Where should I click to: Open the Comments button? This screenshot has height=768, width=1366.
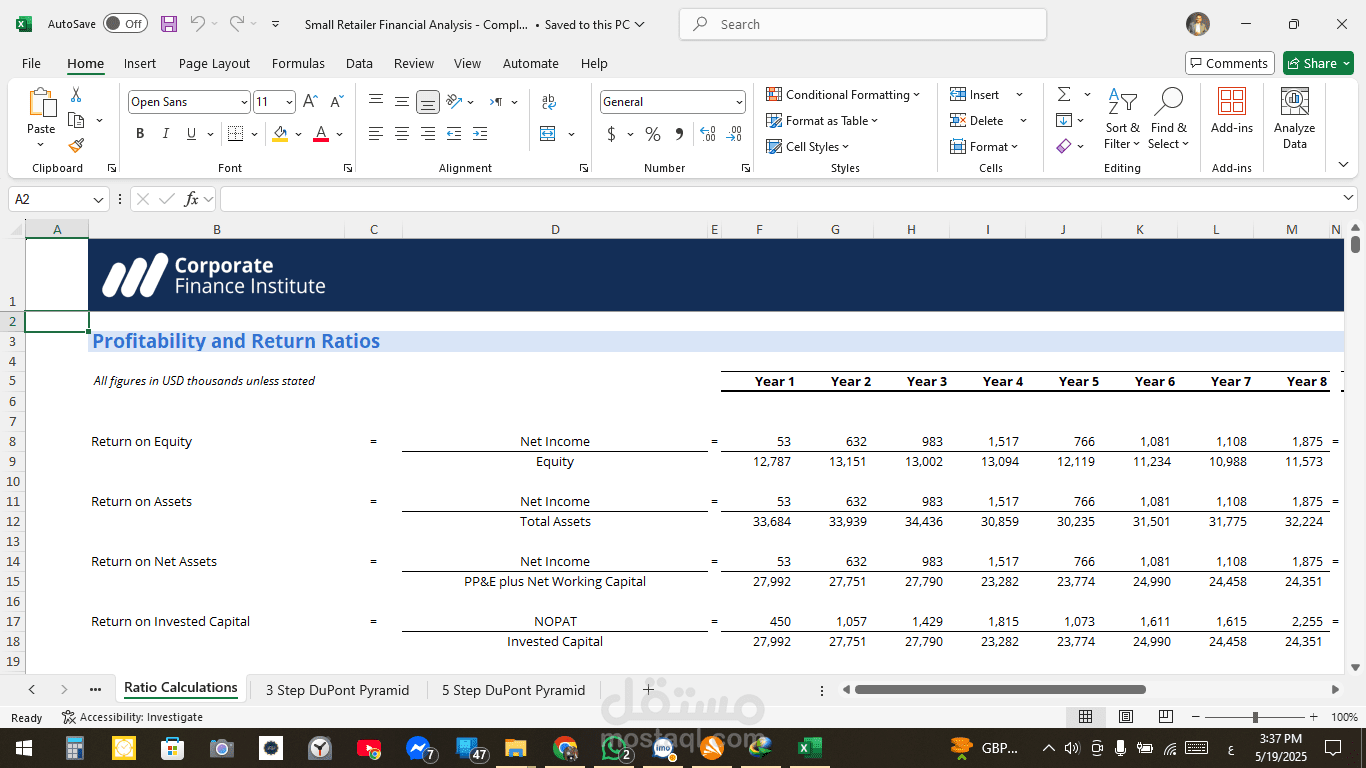1229,63
